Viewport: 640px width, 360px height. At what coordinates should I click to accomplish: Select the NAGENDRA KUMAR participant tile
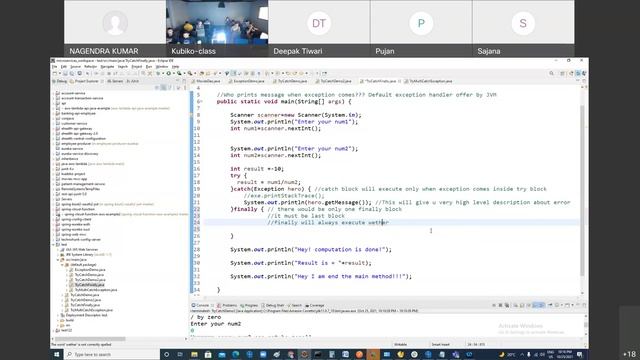tap(115, 28)
